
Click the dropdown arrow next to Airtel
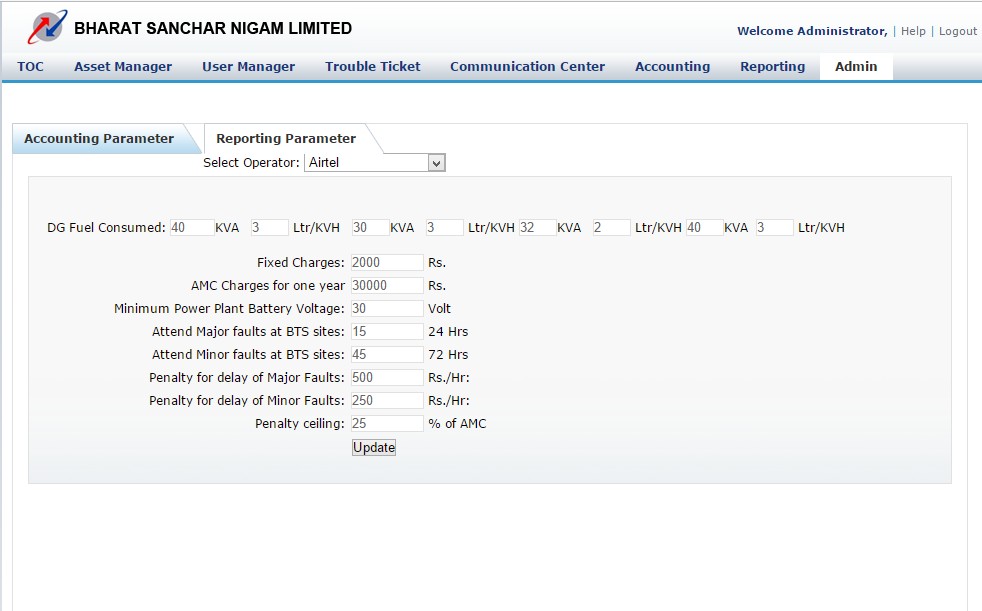click(438, 162)
